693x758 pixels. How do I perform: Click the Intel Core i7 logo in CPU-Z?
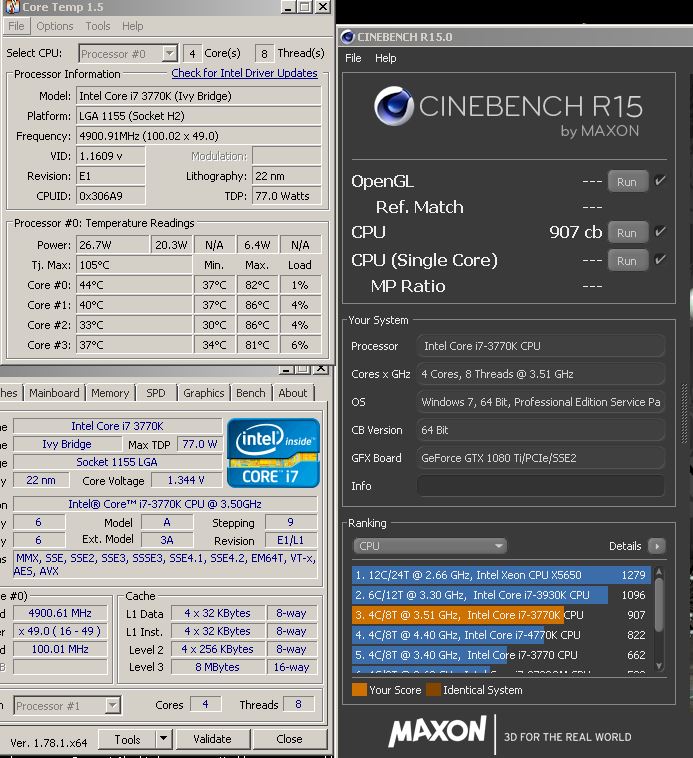[x=274, y=453]
